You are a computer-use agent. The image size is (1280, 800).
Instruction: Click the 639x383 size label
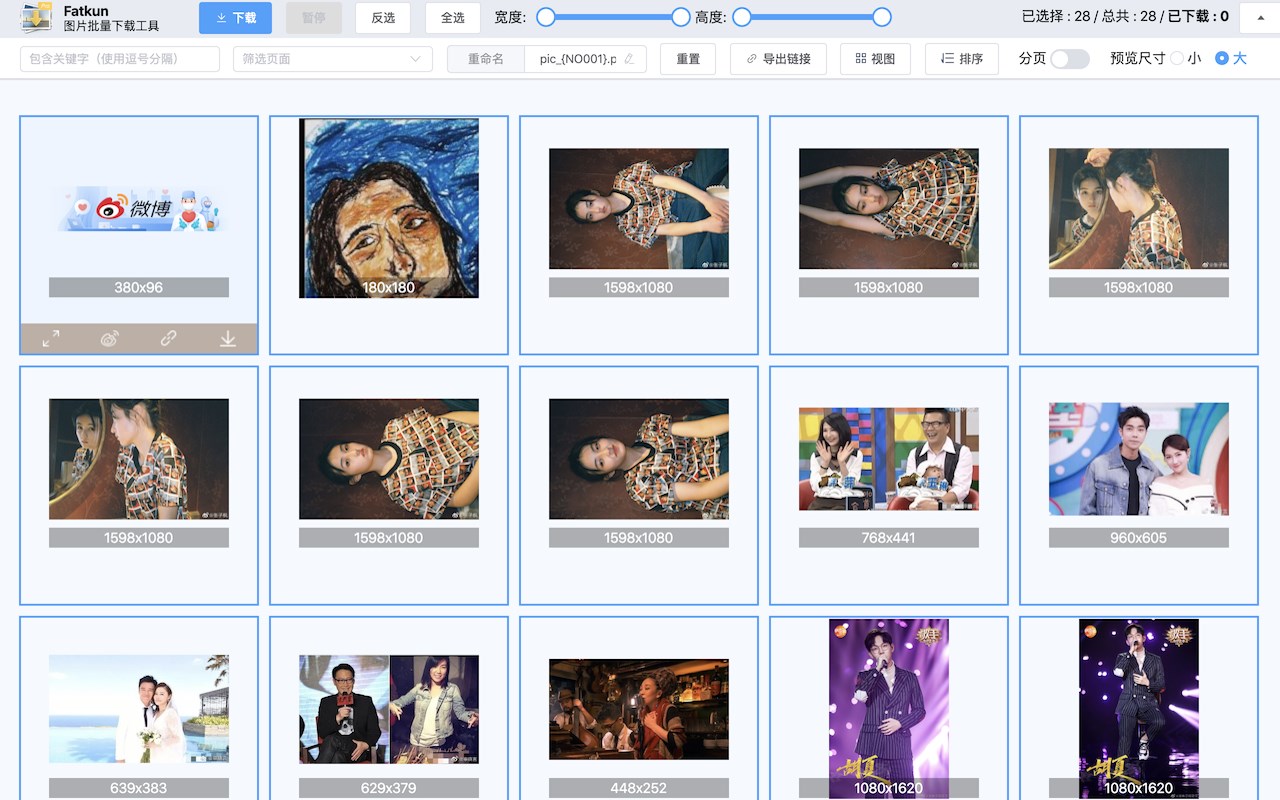tap(139, 788)
